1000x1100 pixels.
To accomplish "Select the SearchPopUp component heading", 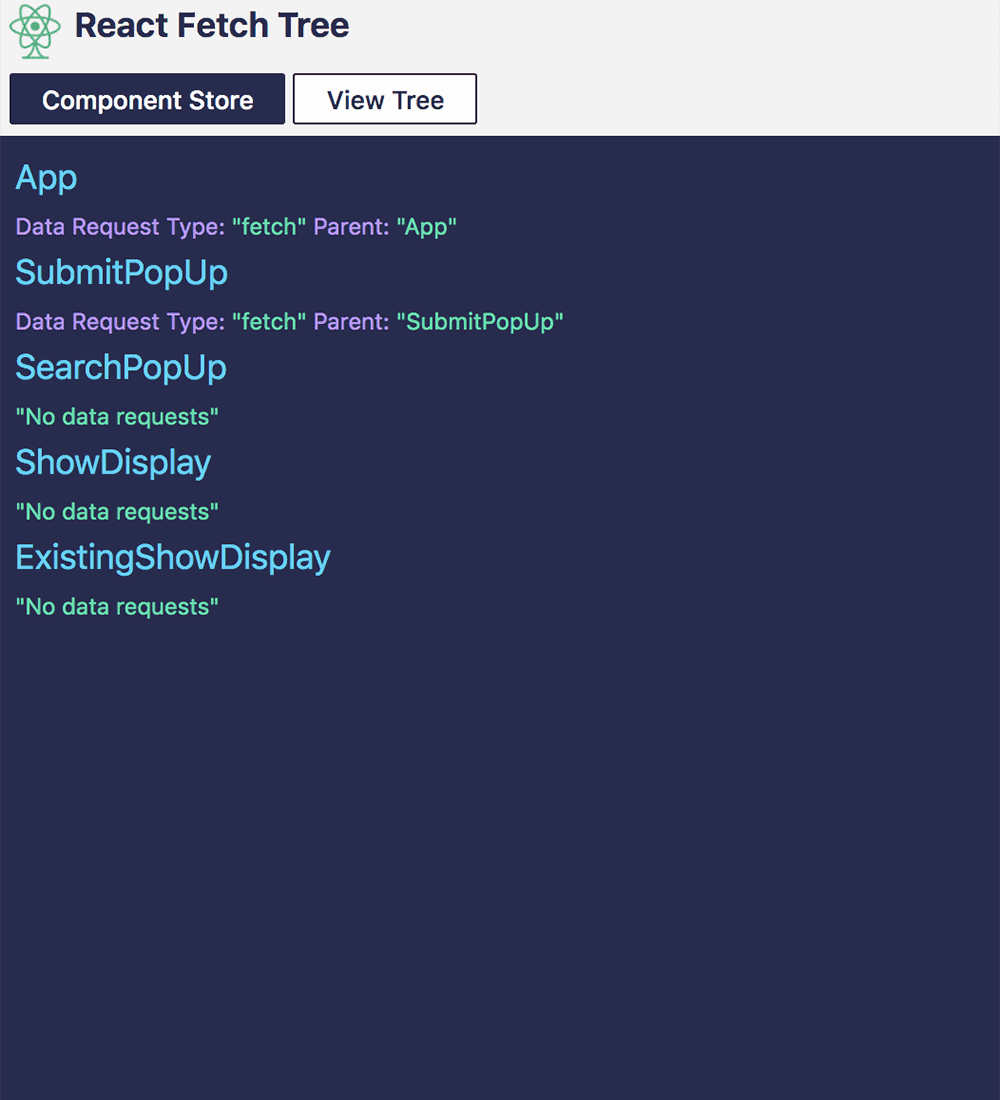I will coord(121,368).
